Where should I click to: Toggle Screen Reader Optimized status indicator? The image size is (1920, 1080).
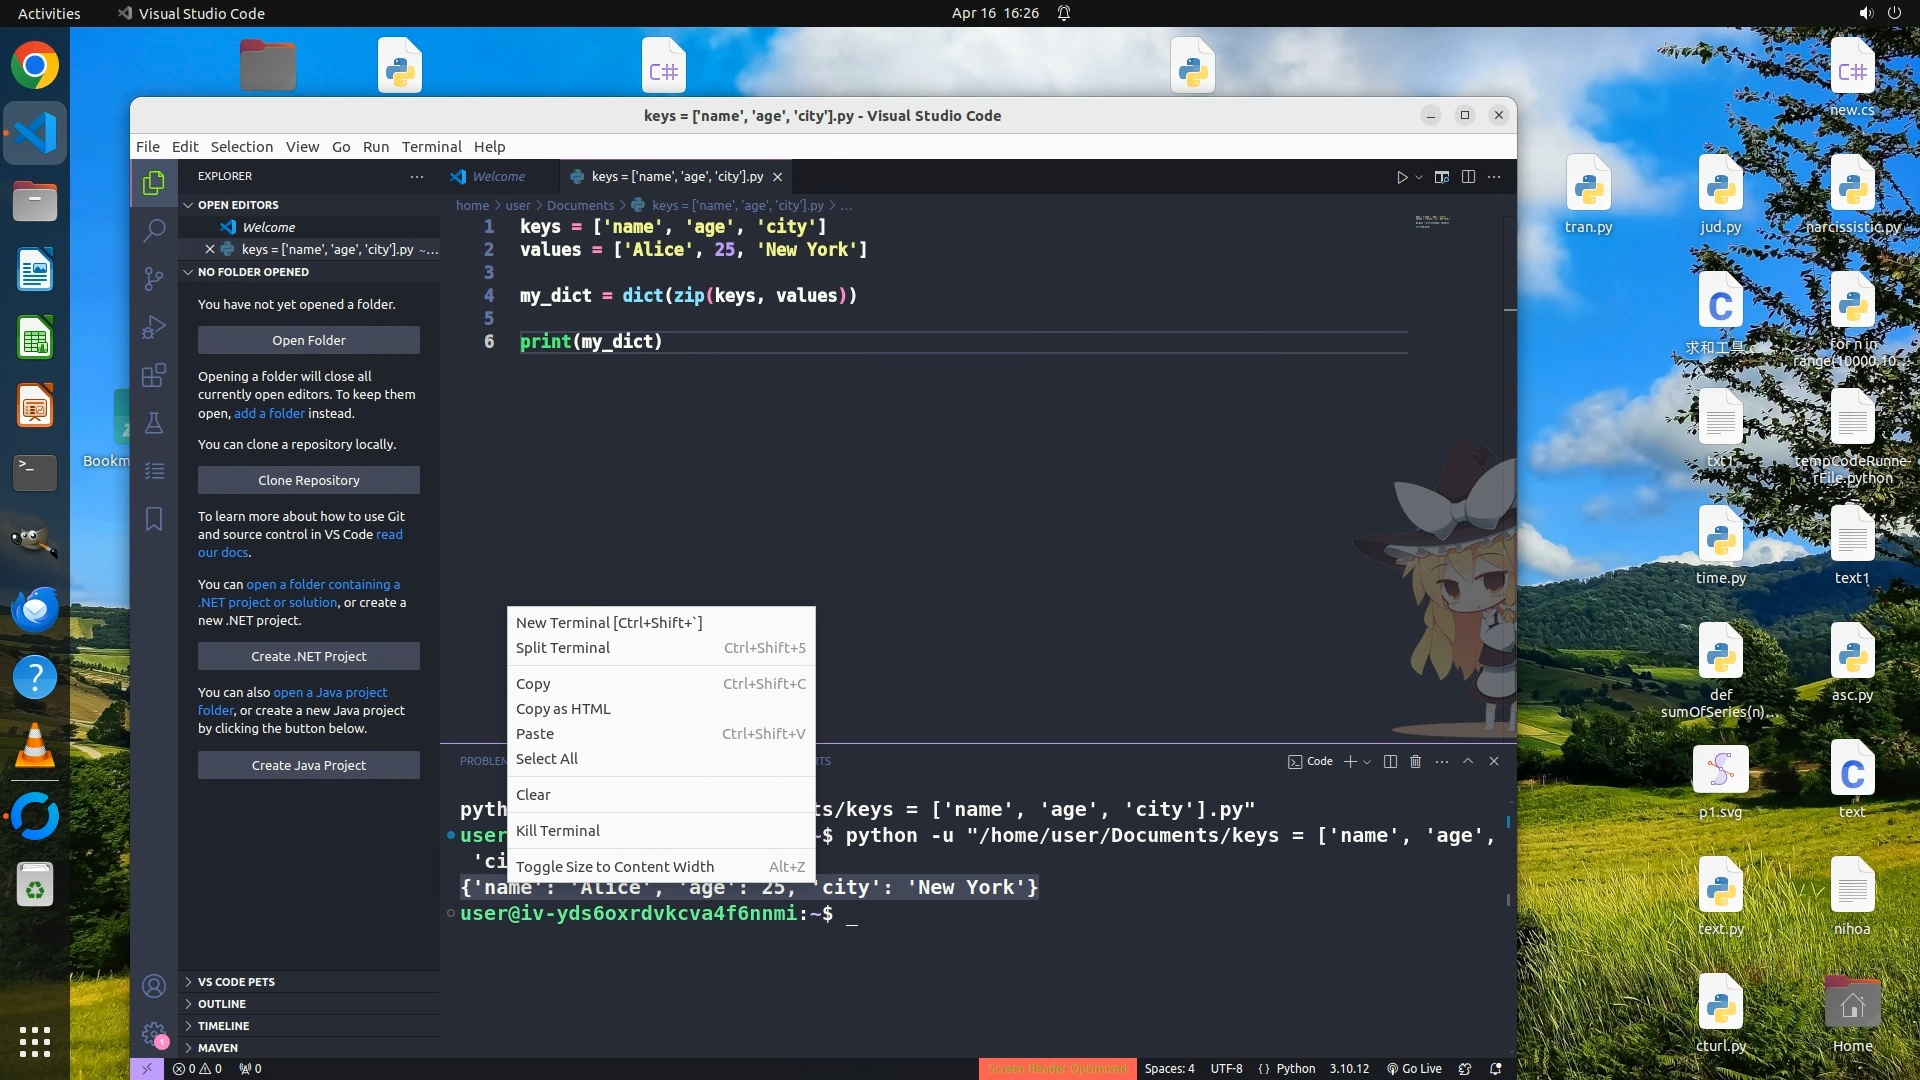1057,1069
